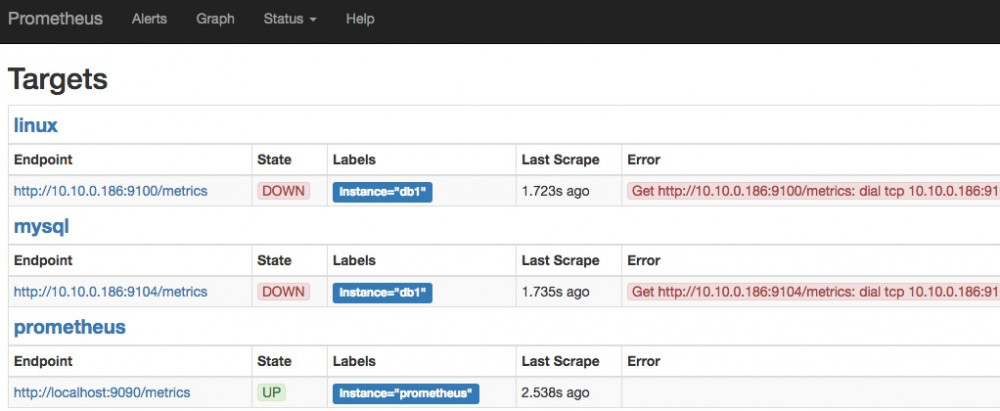Open endpoint 10.0.0.186:9104 metrics link

pyautogui.click(x=110, y=292)
